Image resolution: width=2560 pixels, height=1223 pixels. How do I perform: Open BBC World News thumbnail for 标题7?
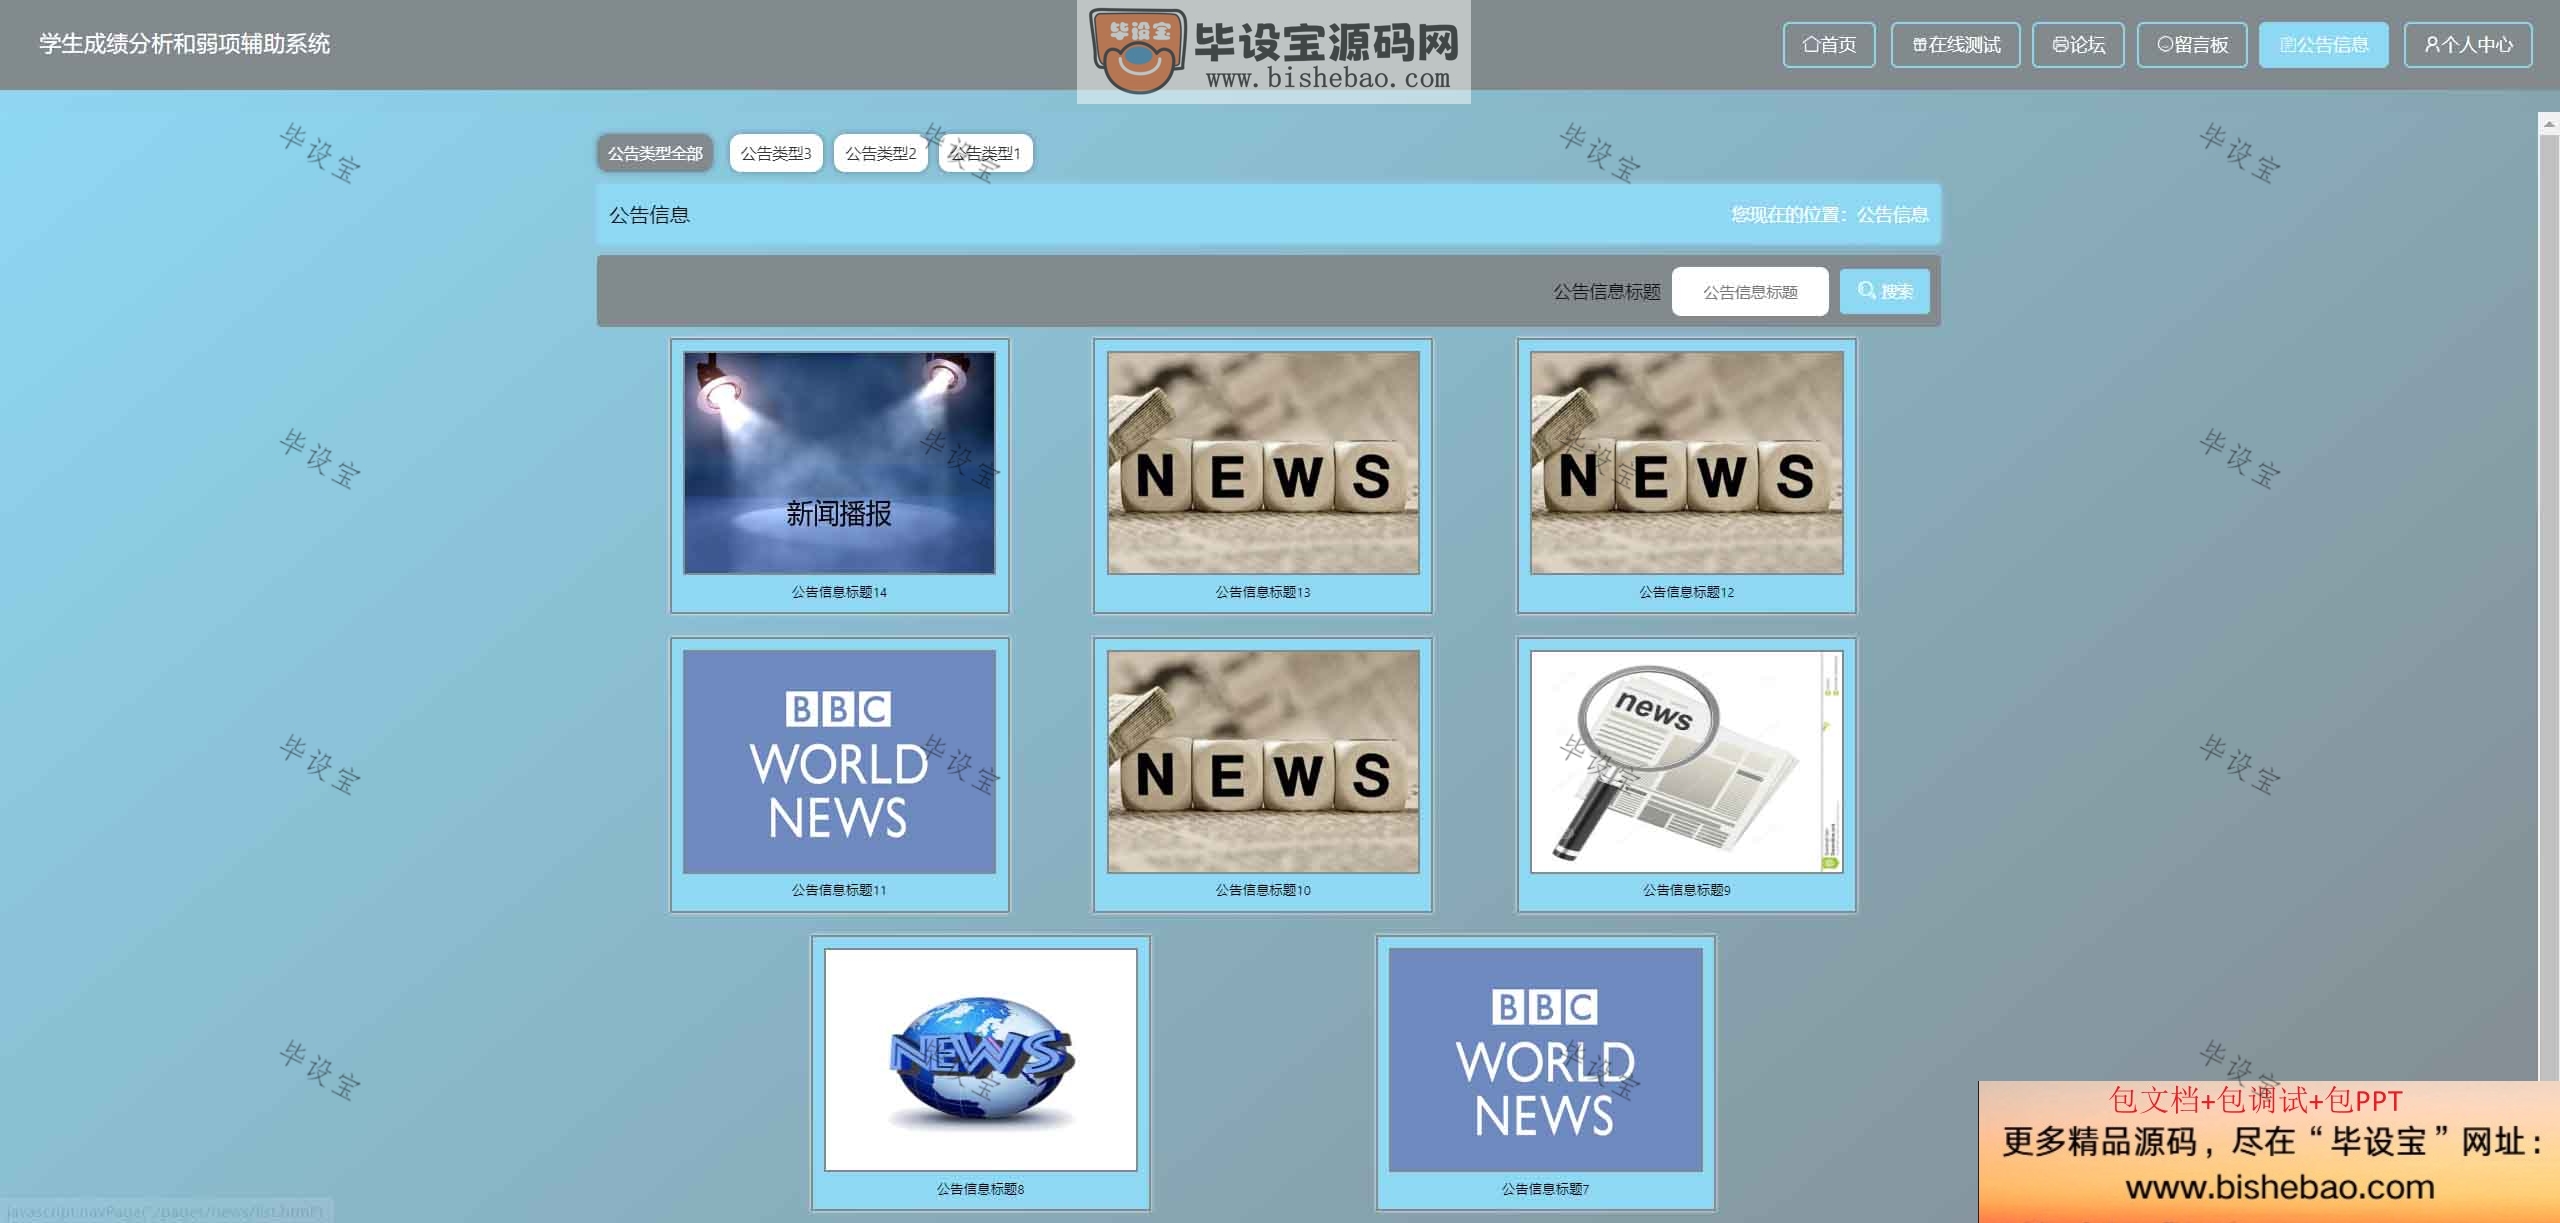[x=1545, y=1059]
